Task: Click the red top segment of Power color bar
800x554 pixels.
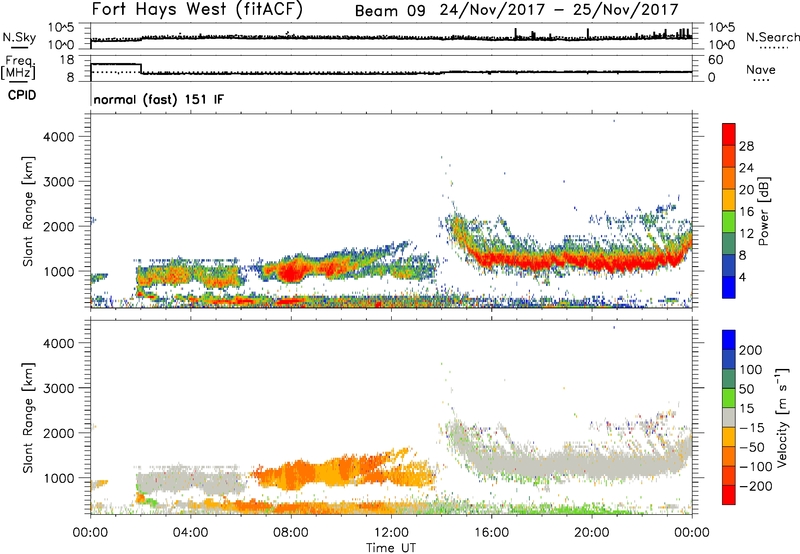Action: [729, 134]
